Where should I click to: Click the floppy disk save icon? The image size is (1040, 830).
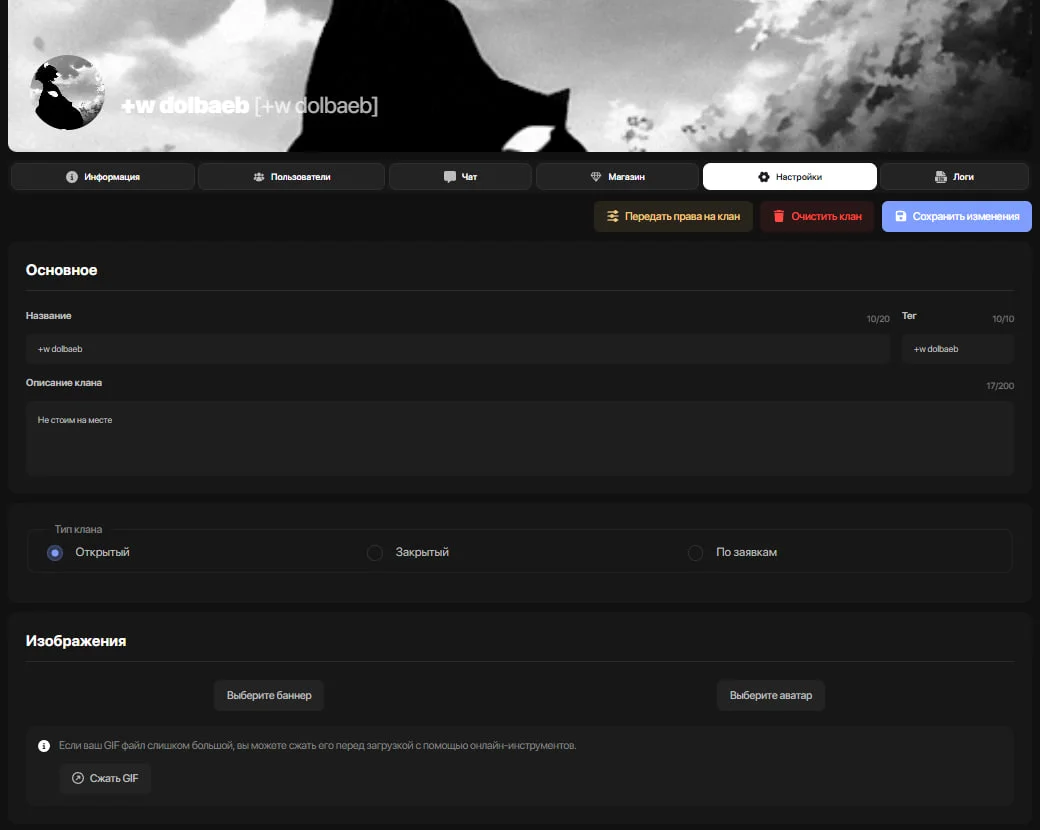901,216
